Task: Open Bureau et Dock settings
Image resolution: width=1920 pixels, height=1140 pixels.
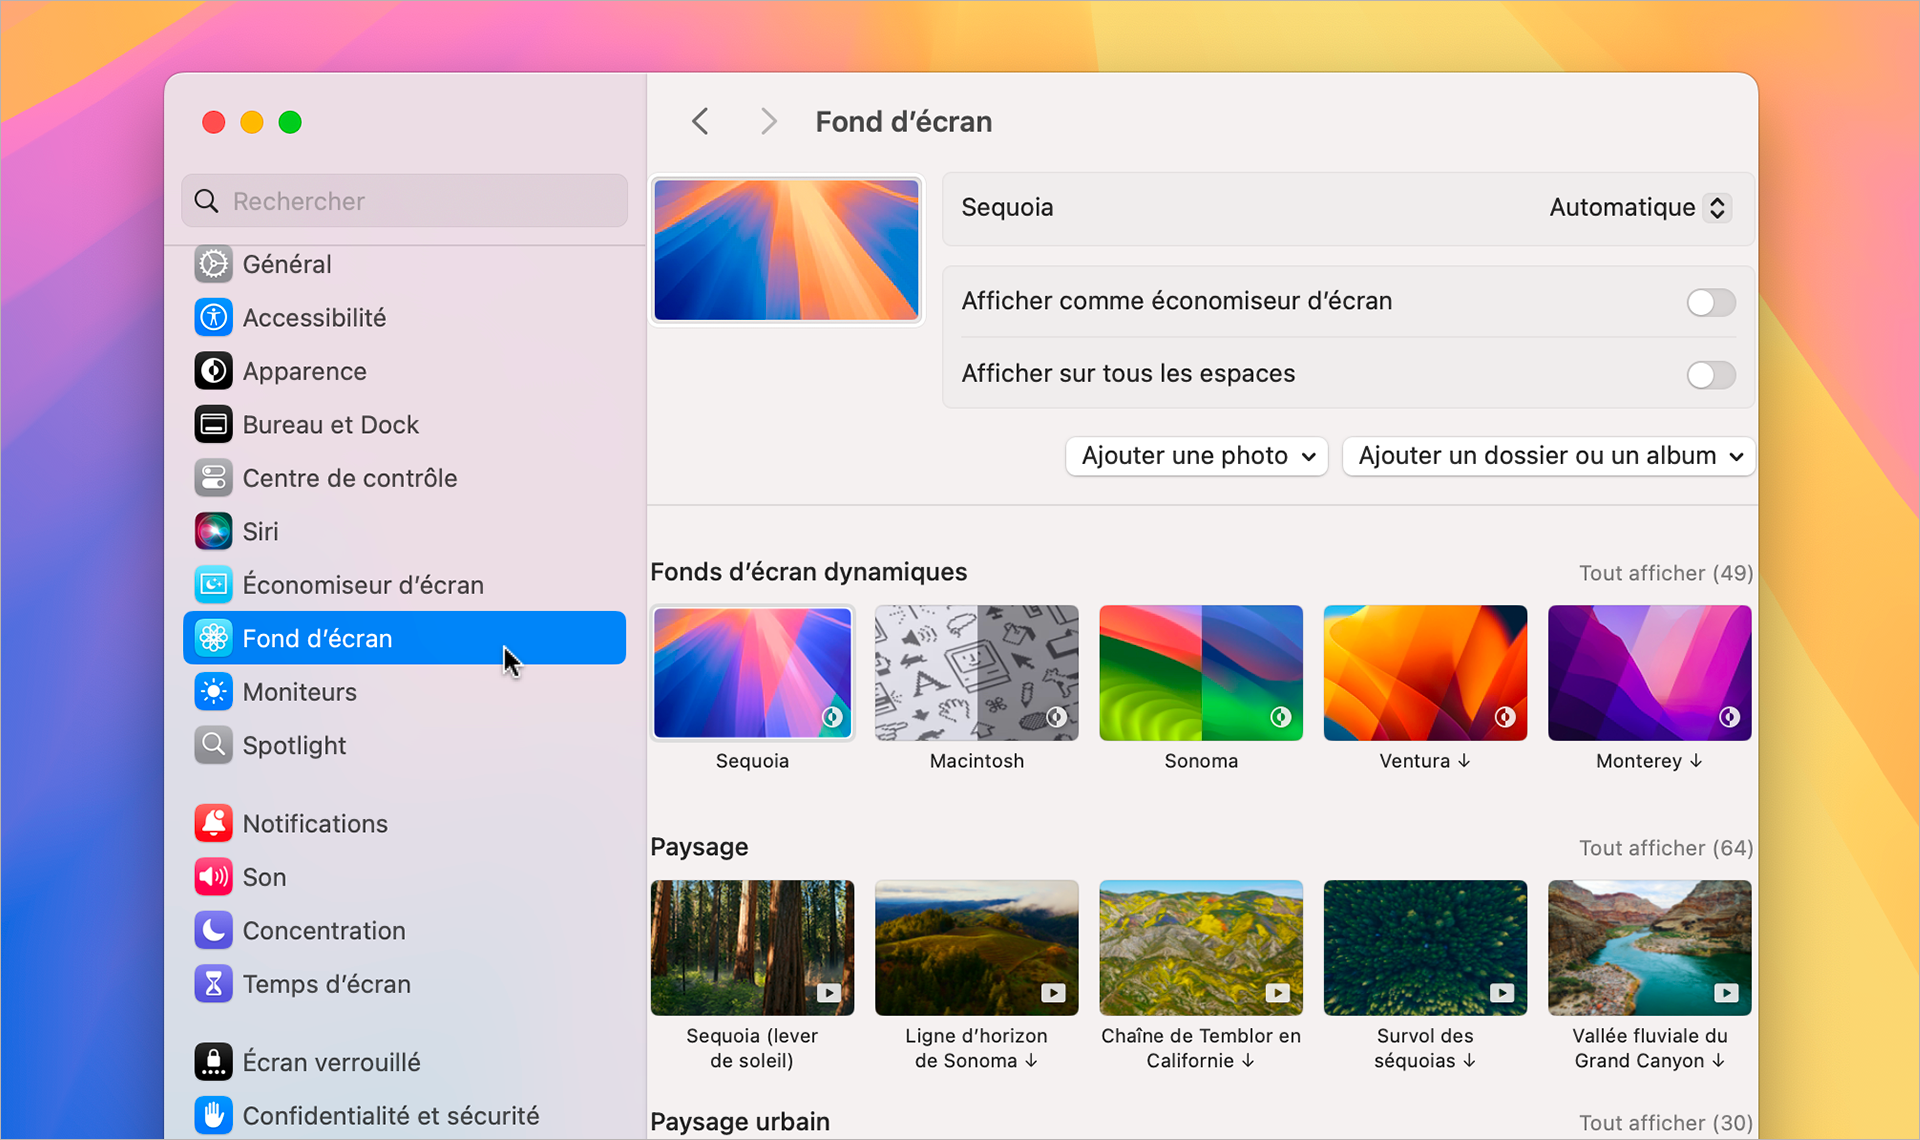Action: (330, 424)
